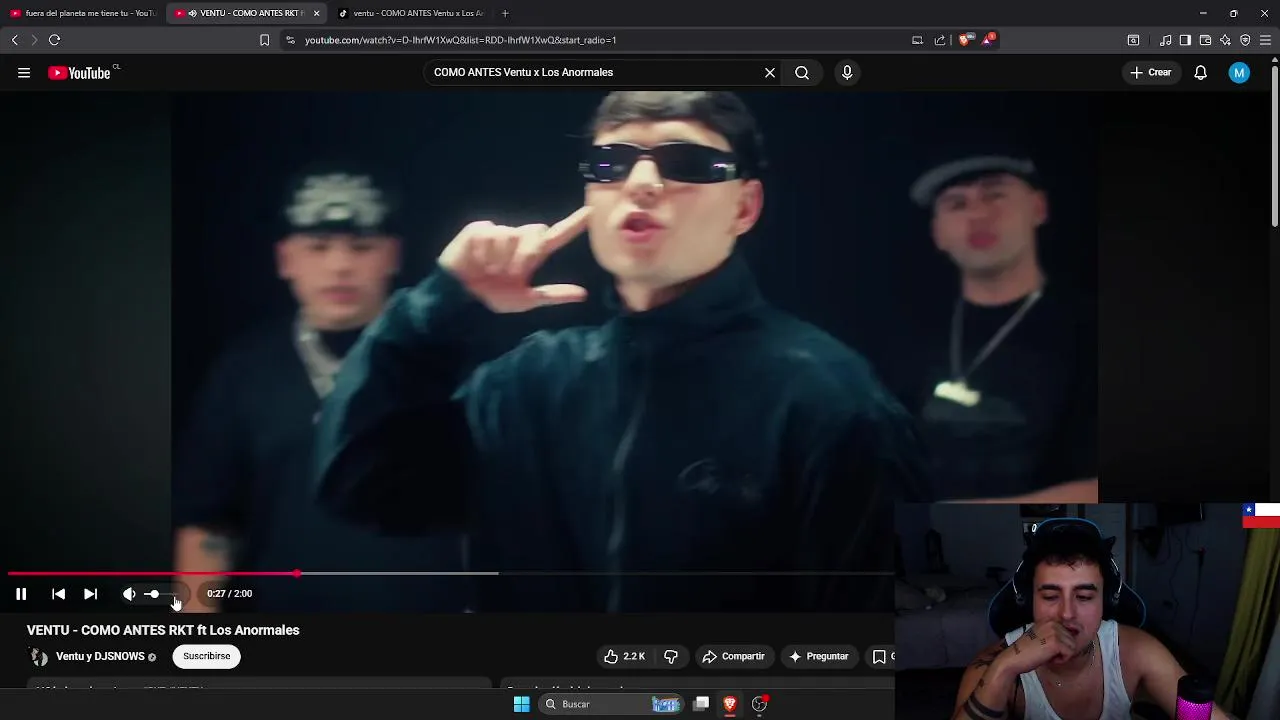Open the browser main menu
Screen dimensions: 1280x720
pyautogui.click(x=1265, y=40)
